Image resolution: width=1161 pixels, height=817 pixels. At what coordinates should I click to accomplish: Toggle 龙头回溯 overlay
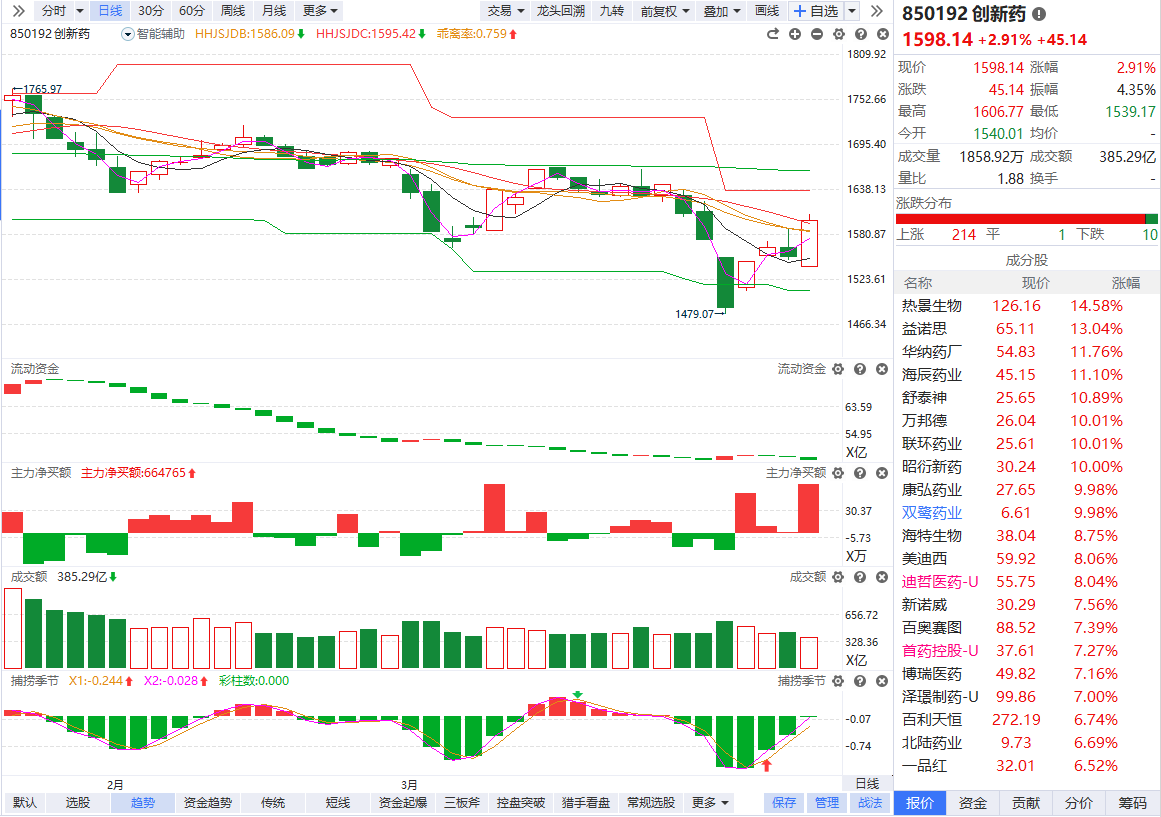561,11
